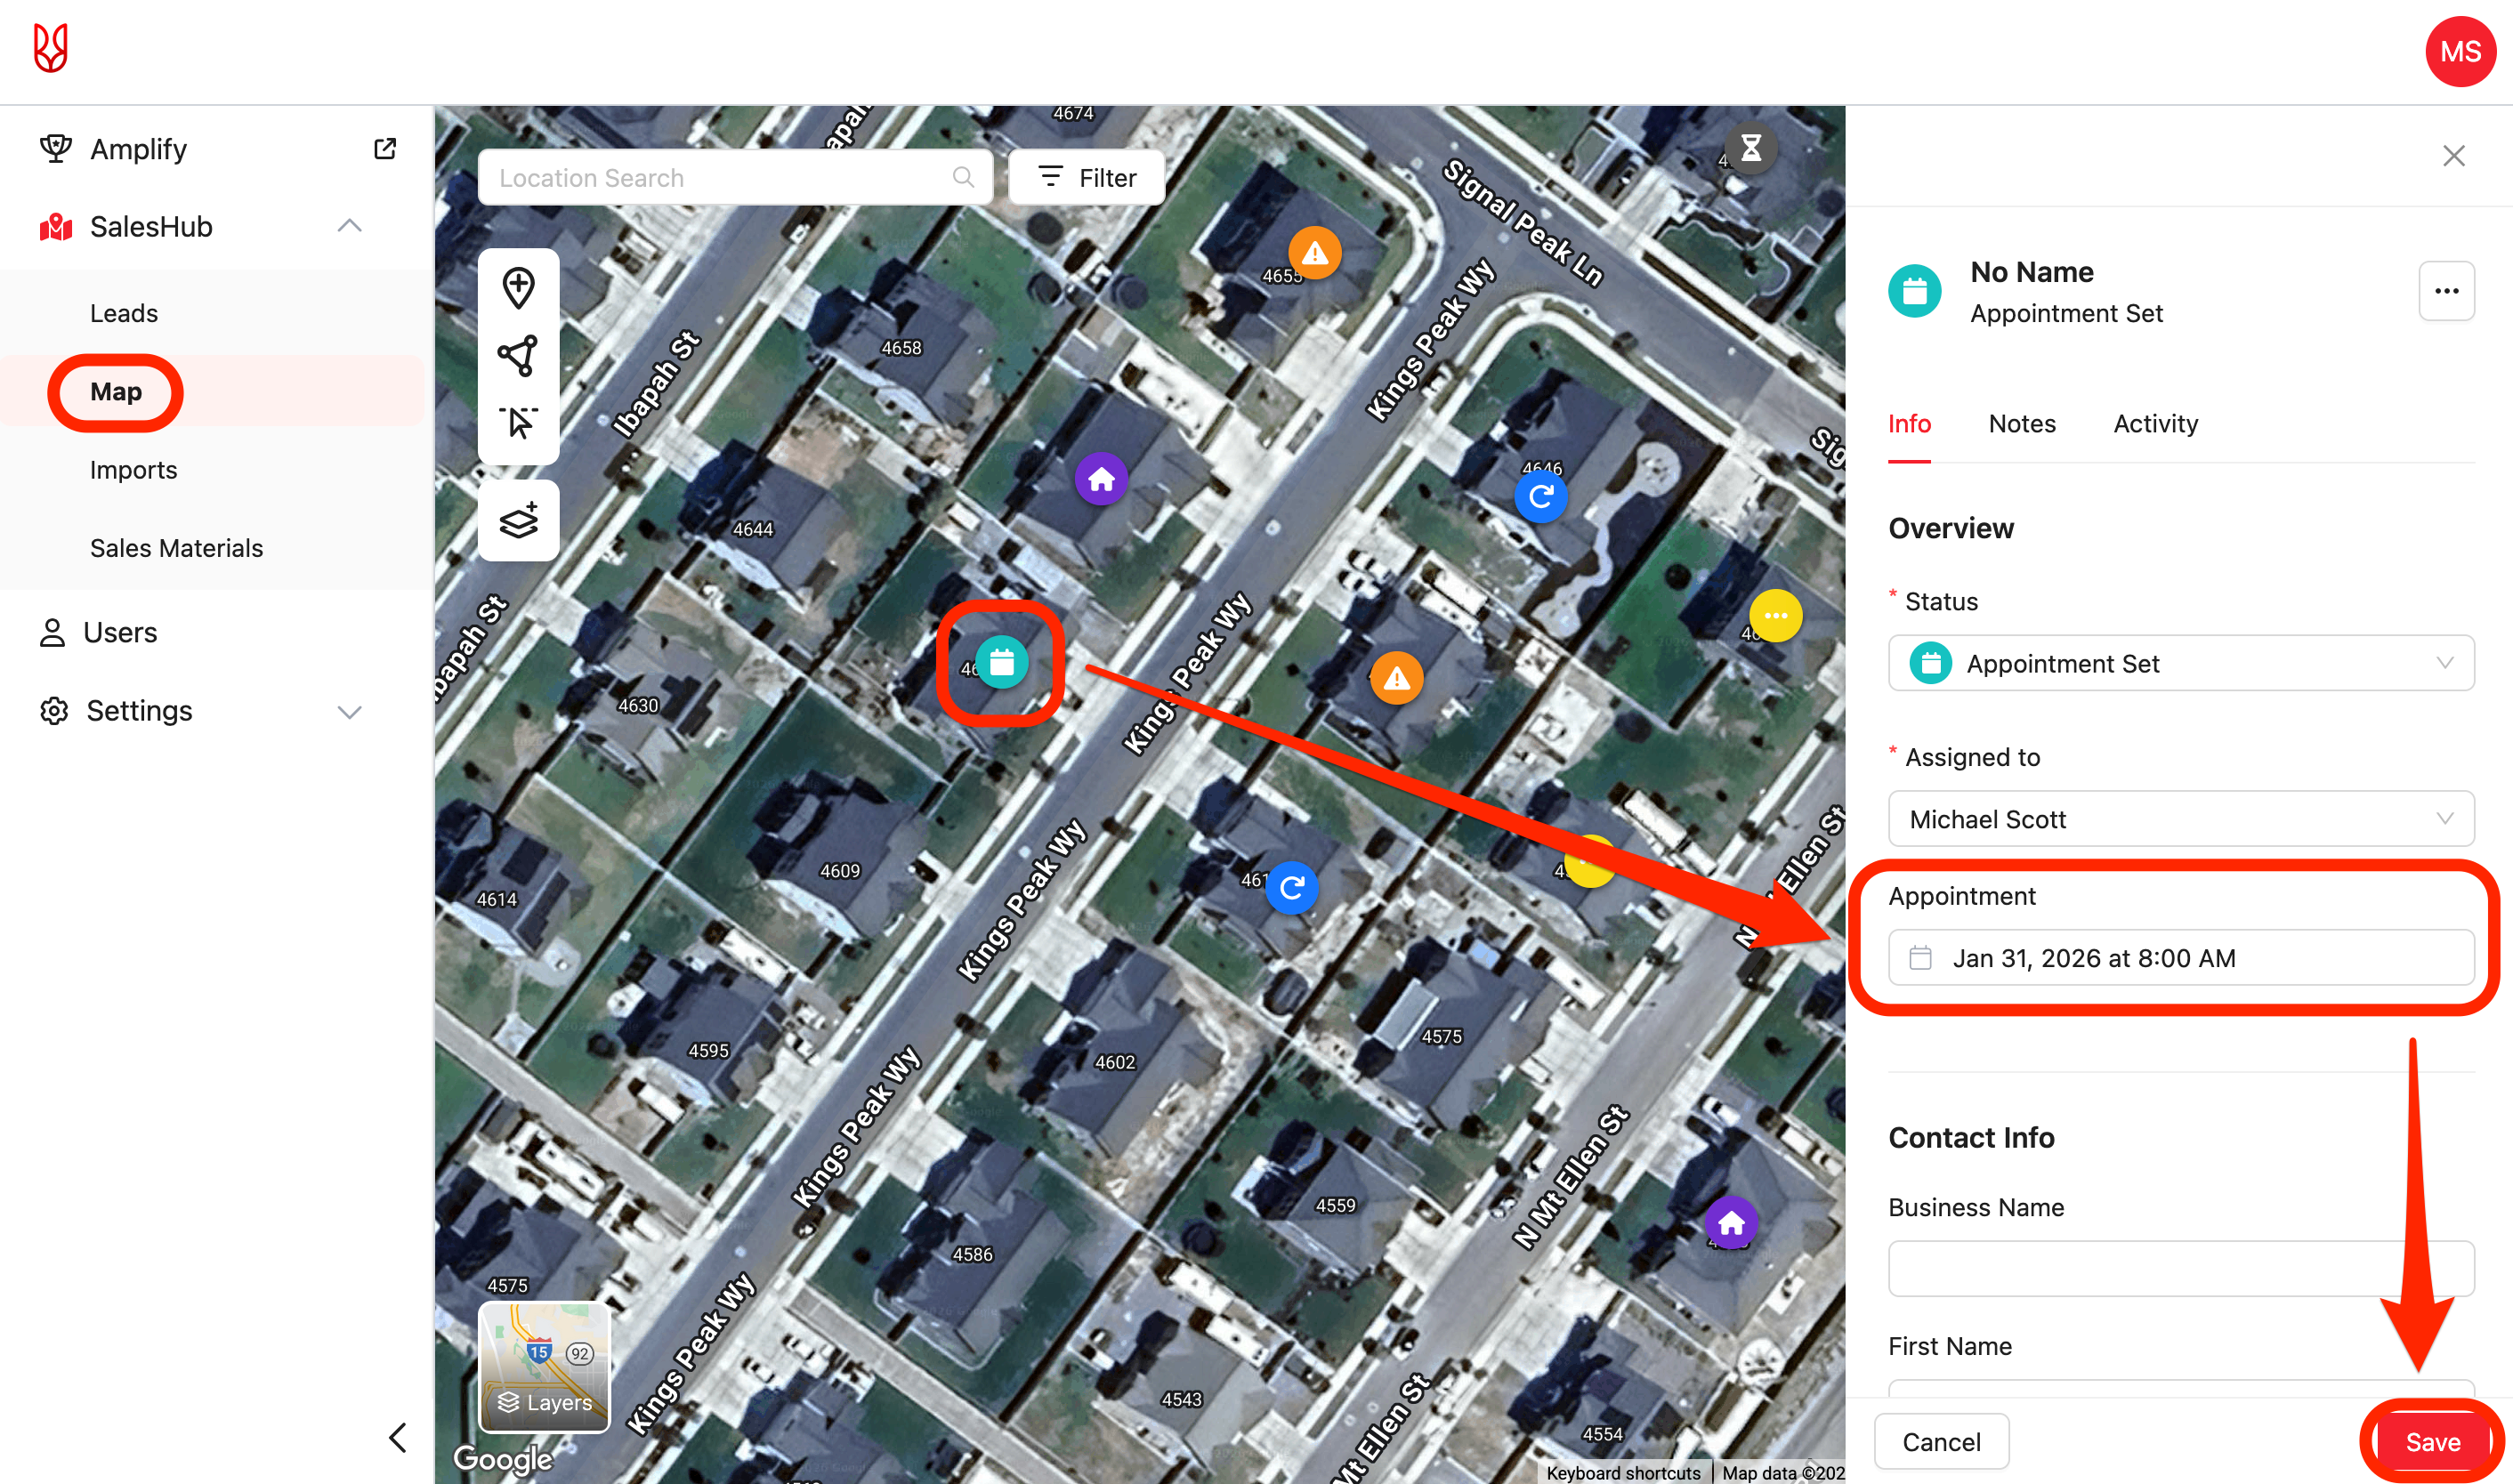Click the add location pin tool
The width and height of the screenshot is (2513, 1484).
click(518, 288)
